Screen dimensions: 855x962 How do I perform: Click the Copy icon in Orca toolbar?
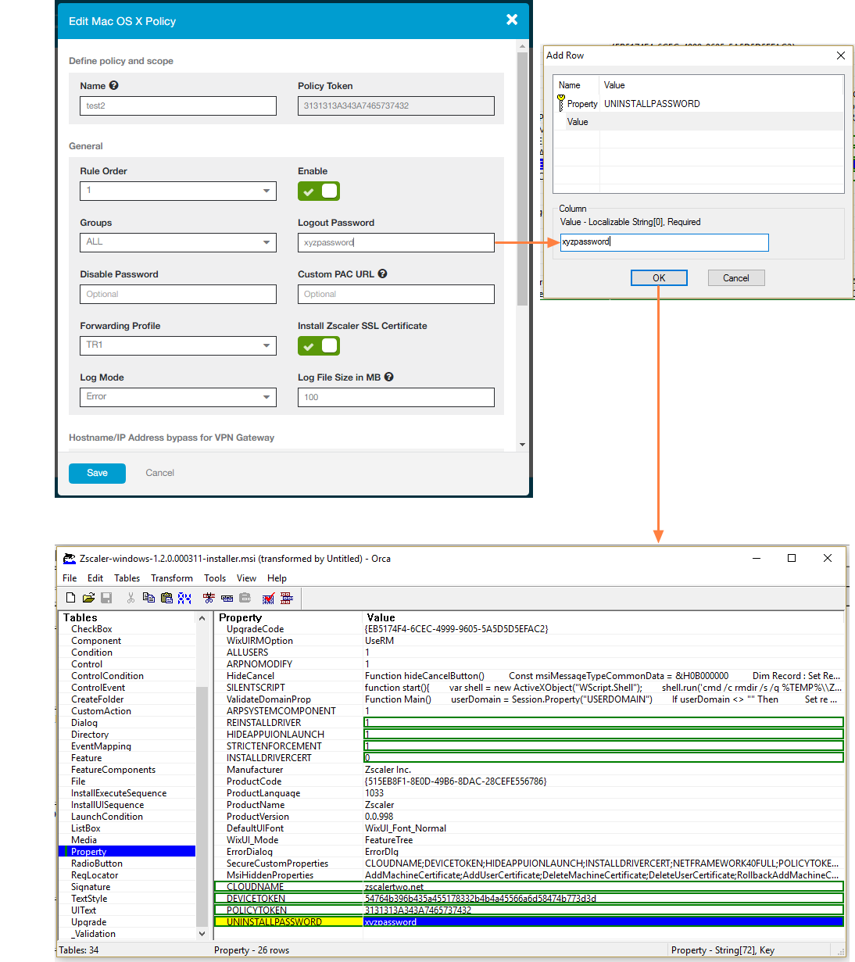point(149,598)
